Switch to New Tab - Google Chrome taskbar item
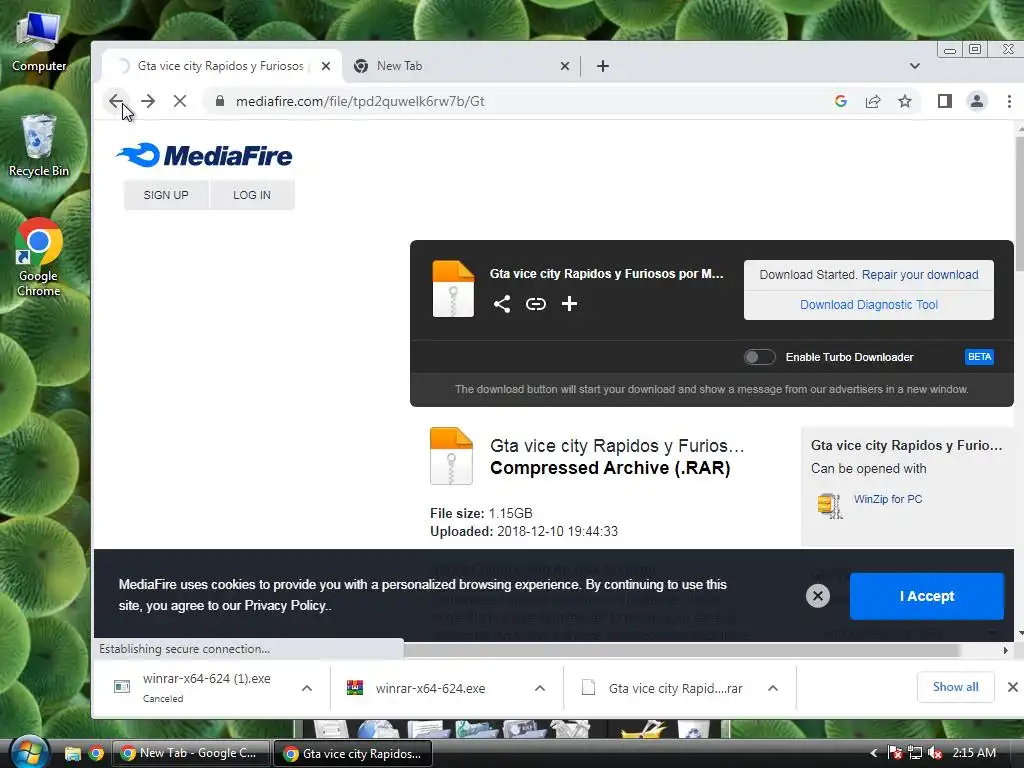The width and height of the screenshot is (1024, 768). click(191, 753)
